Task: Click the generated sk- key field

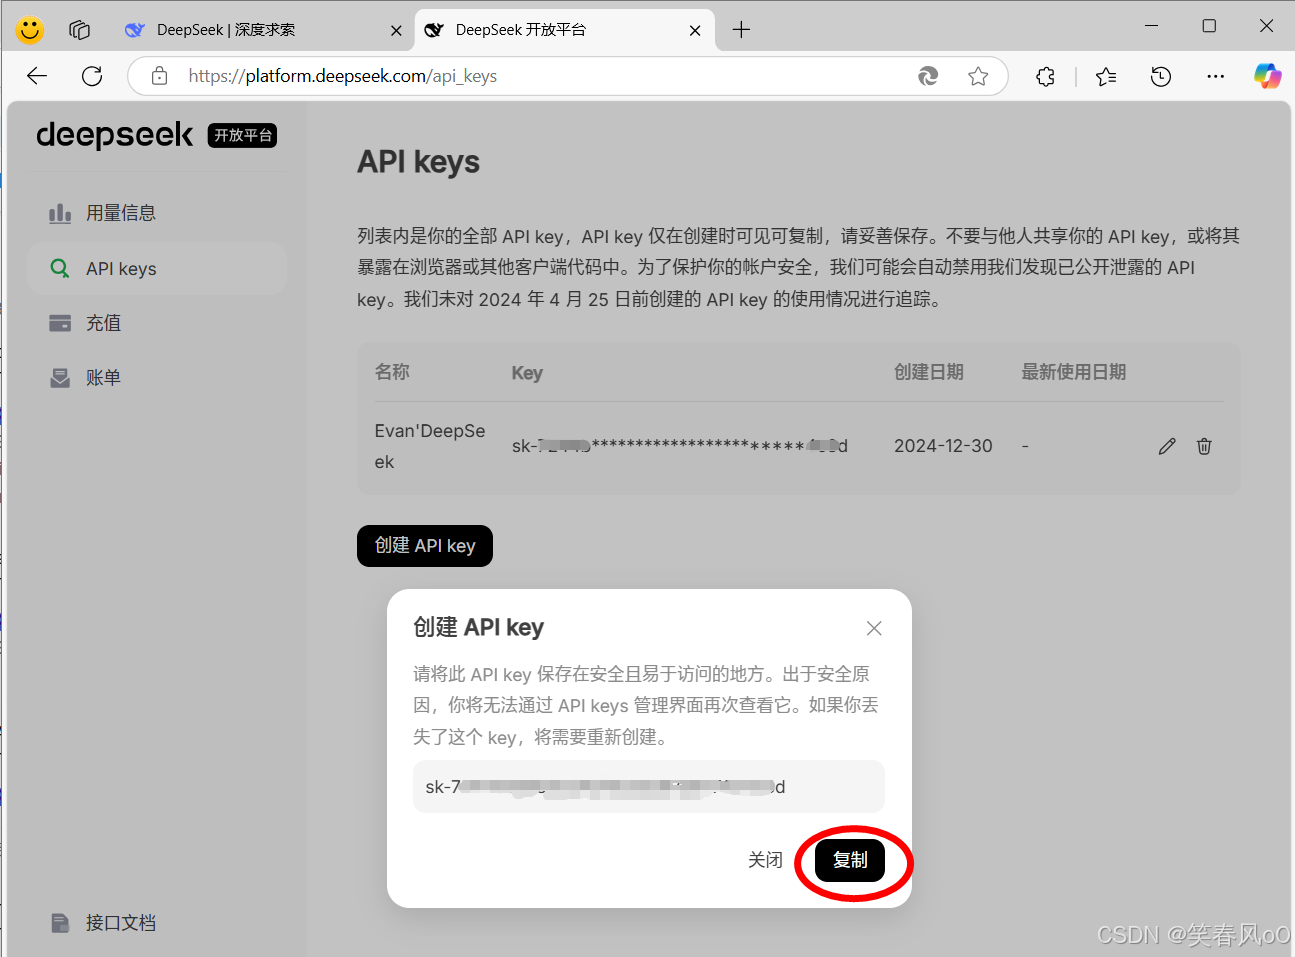Action: pos(649,787)
